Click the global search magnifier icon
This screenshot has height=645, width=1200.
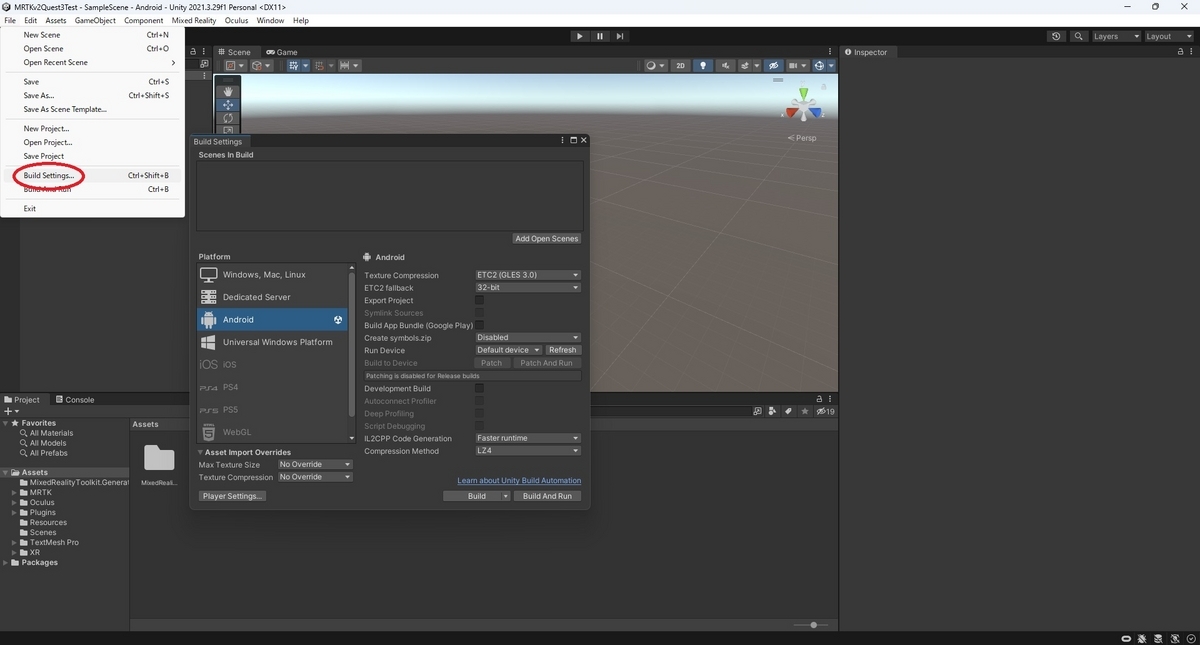tap(1079, 36)
